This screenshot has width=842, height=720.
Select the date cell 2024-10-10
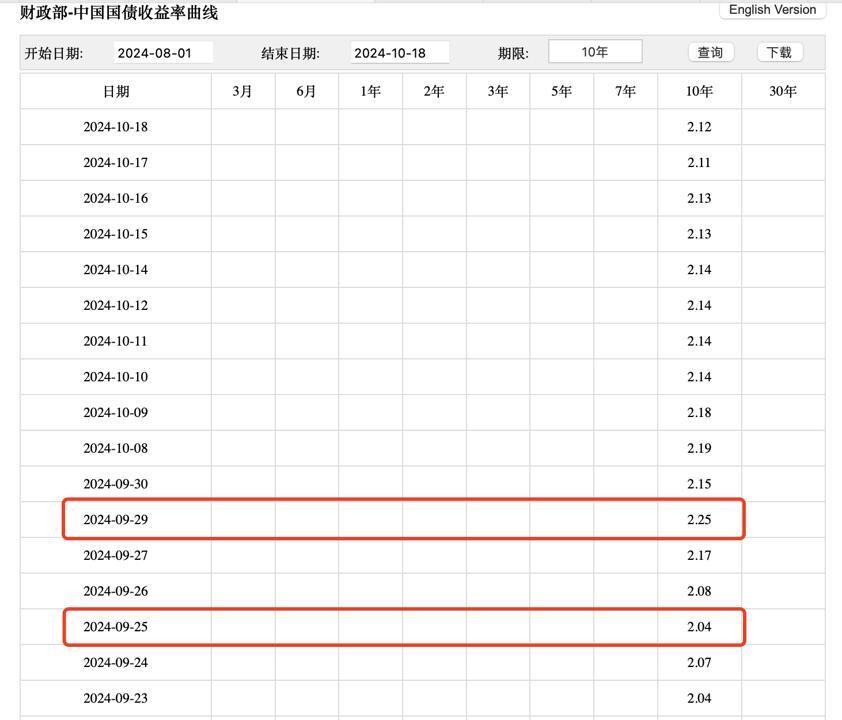(x=115, y=377)
